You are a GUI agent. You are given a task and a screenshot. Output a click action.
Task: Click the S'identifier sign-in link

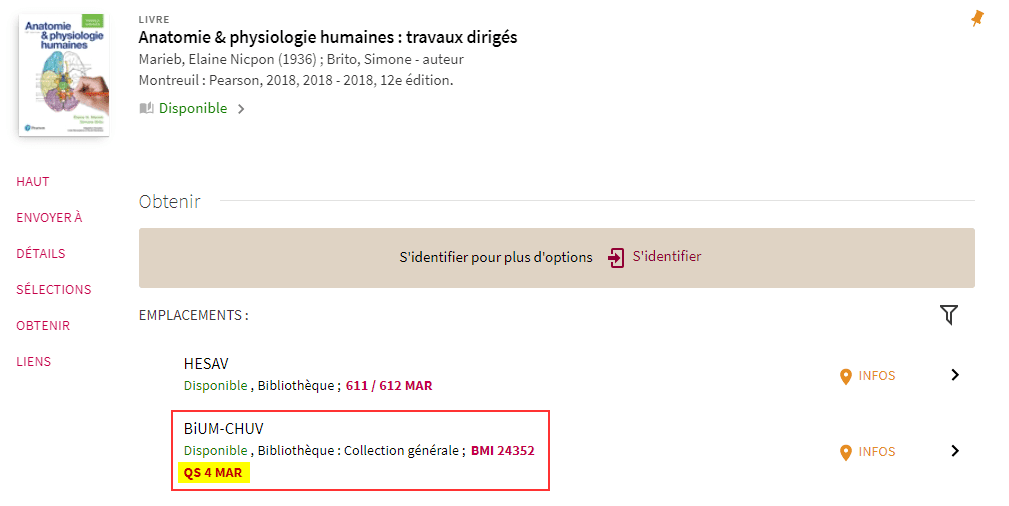667,256
